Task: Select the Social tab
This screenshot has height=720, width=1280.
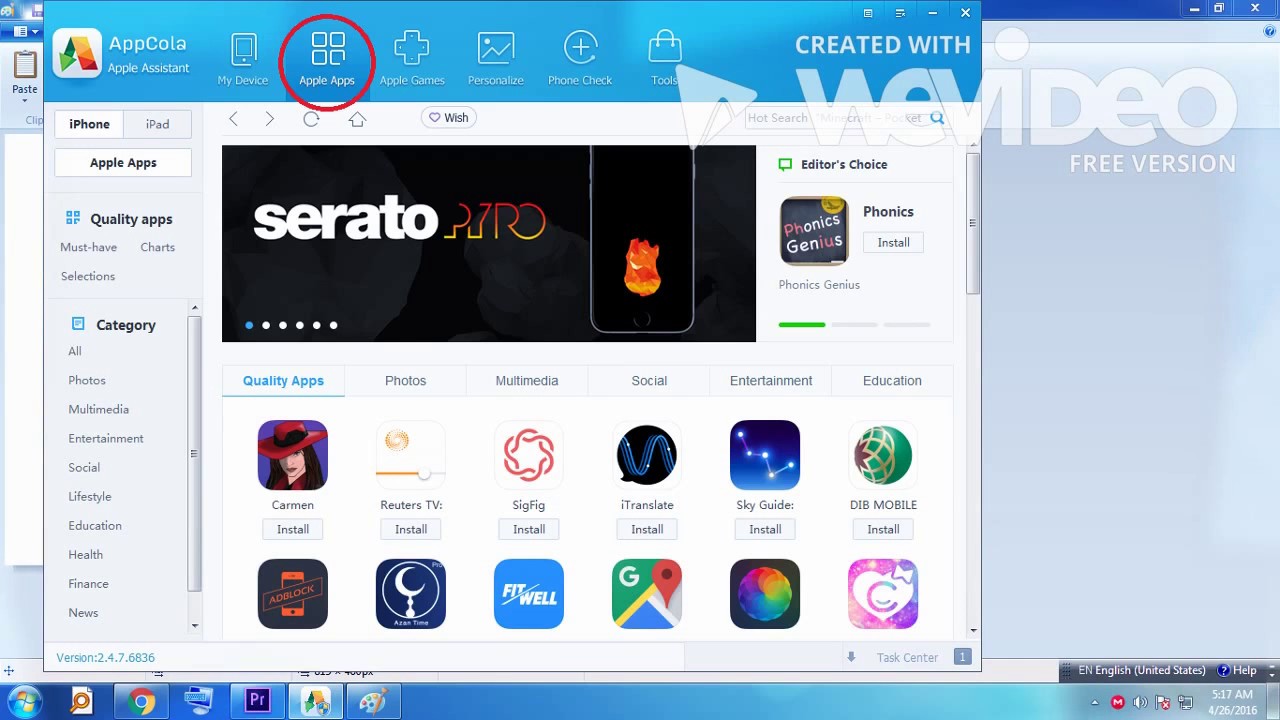Action: [x=649, y=381]
